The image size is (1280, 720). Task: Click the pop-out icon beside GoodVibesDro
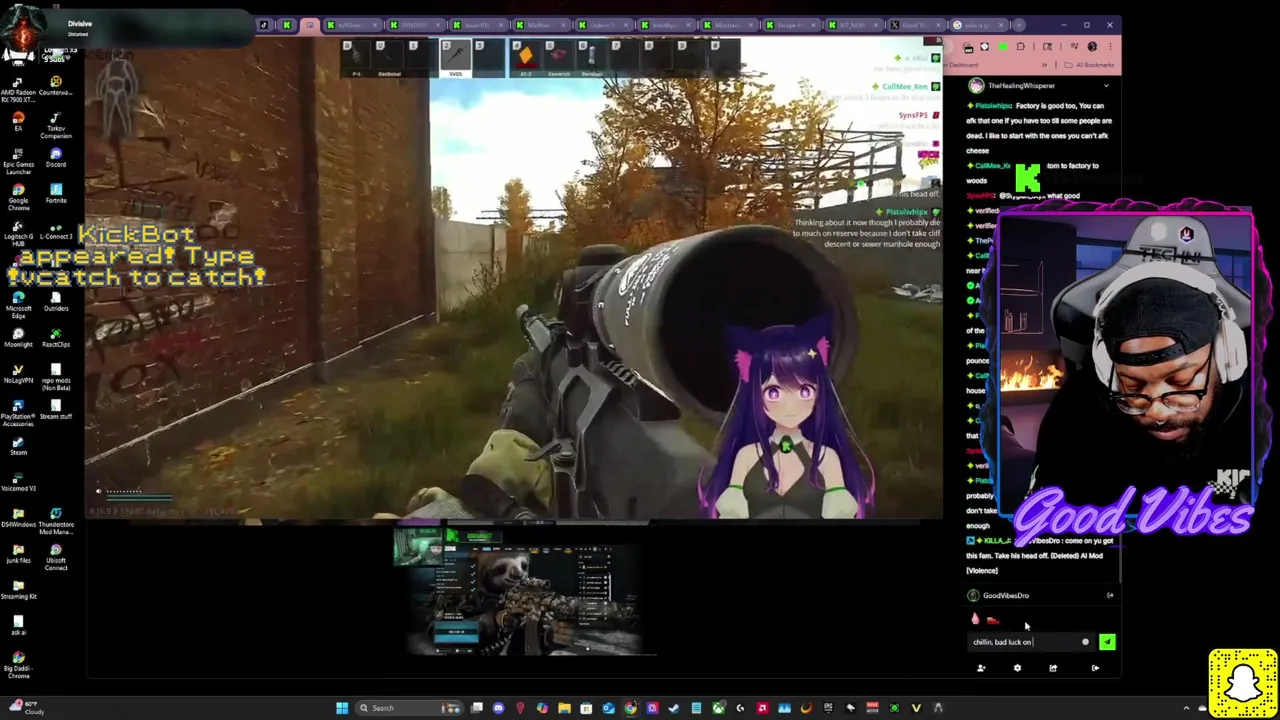coord(1110,595)
